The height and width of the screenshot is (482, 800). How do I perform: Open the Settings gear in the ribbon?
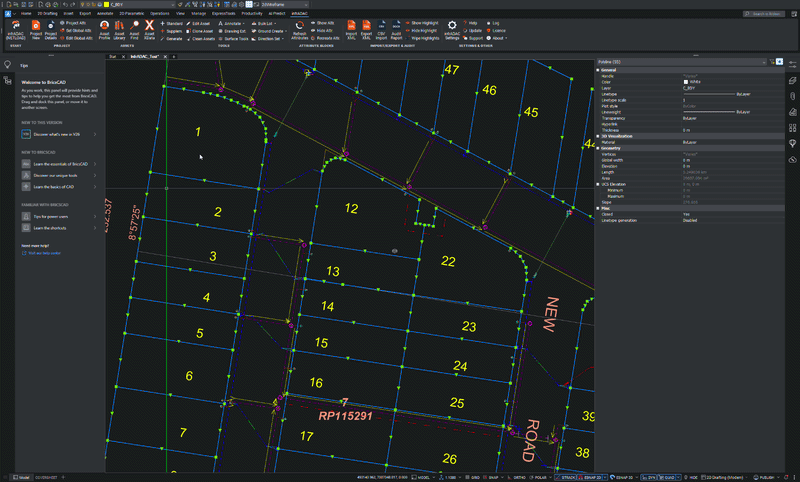click(452, 25)
